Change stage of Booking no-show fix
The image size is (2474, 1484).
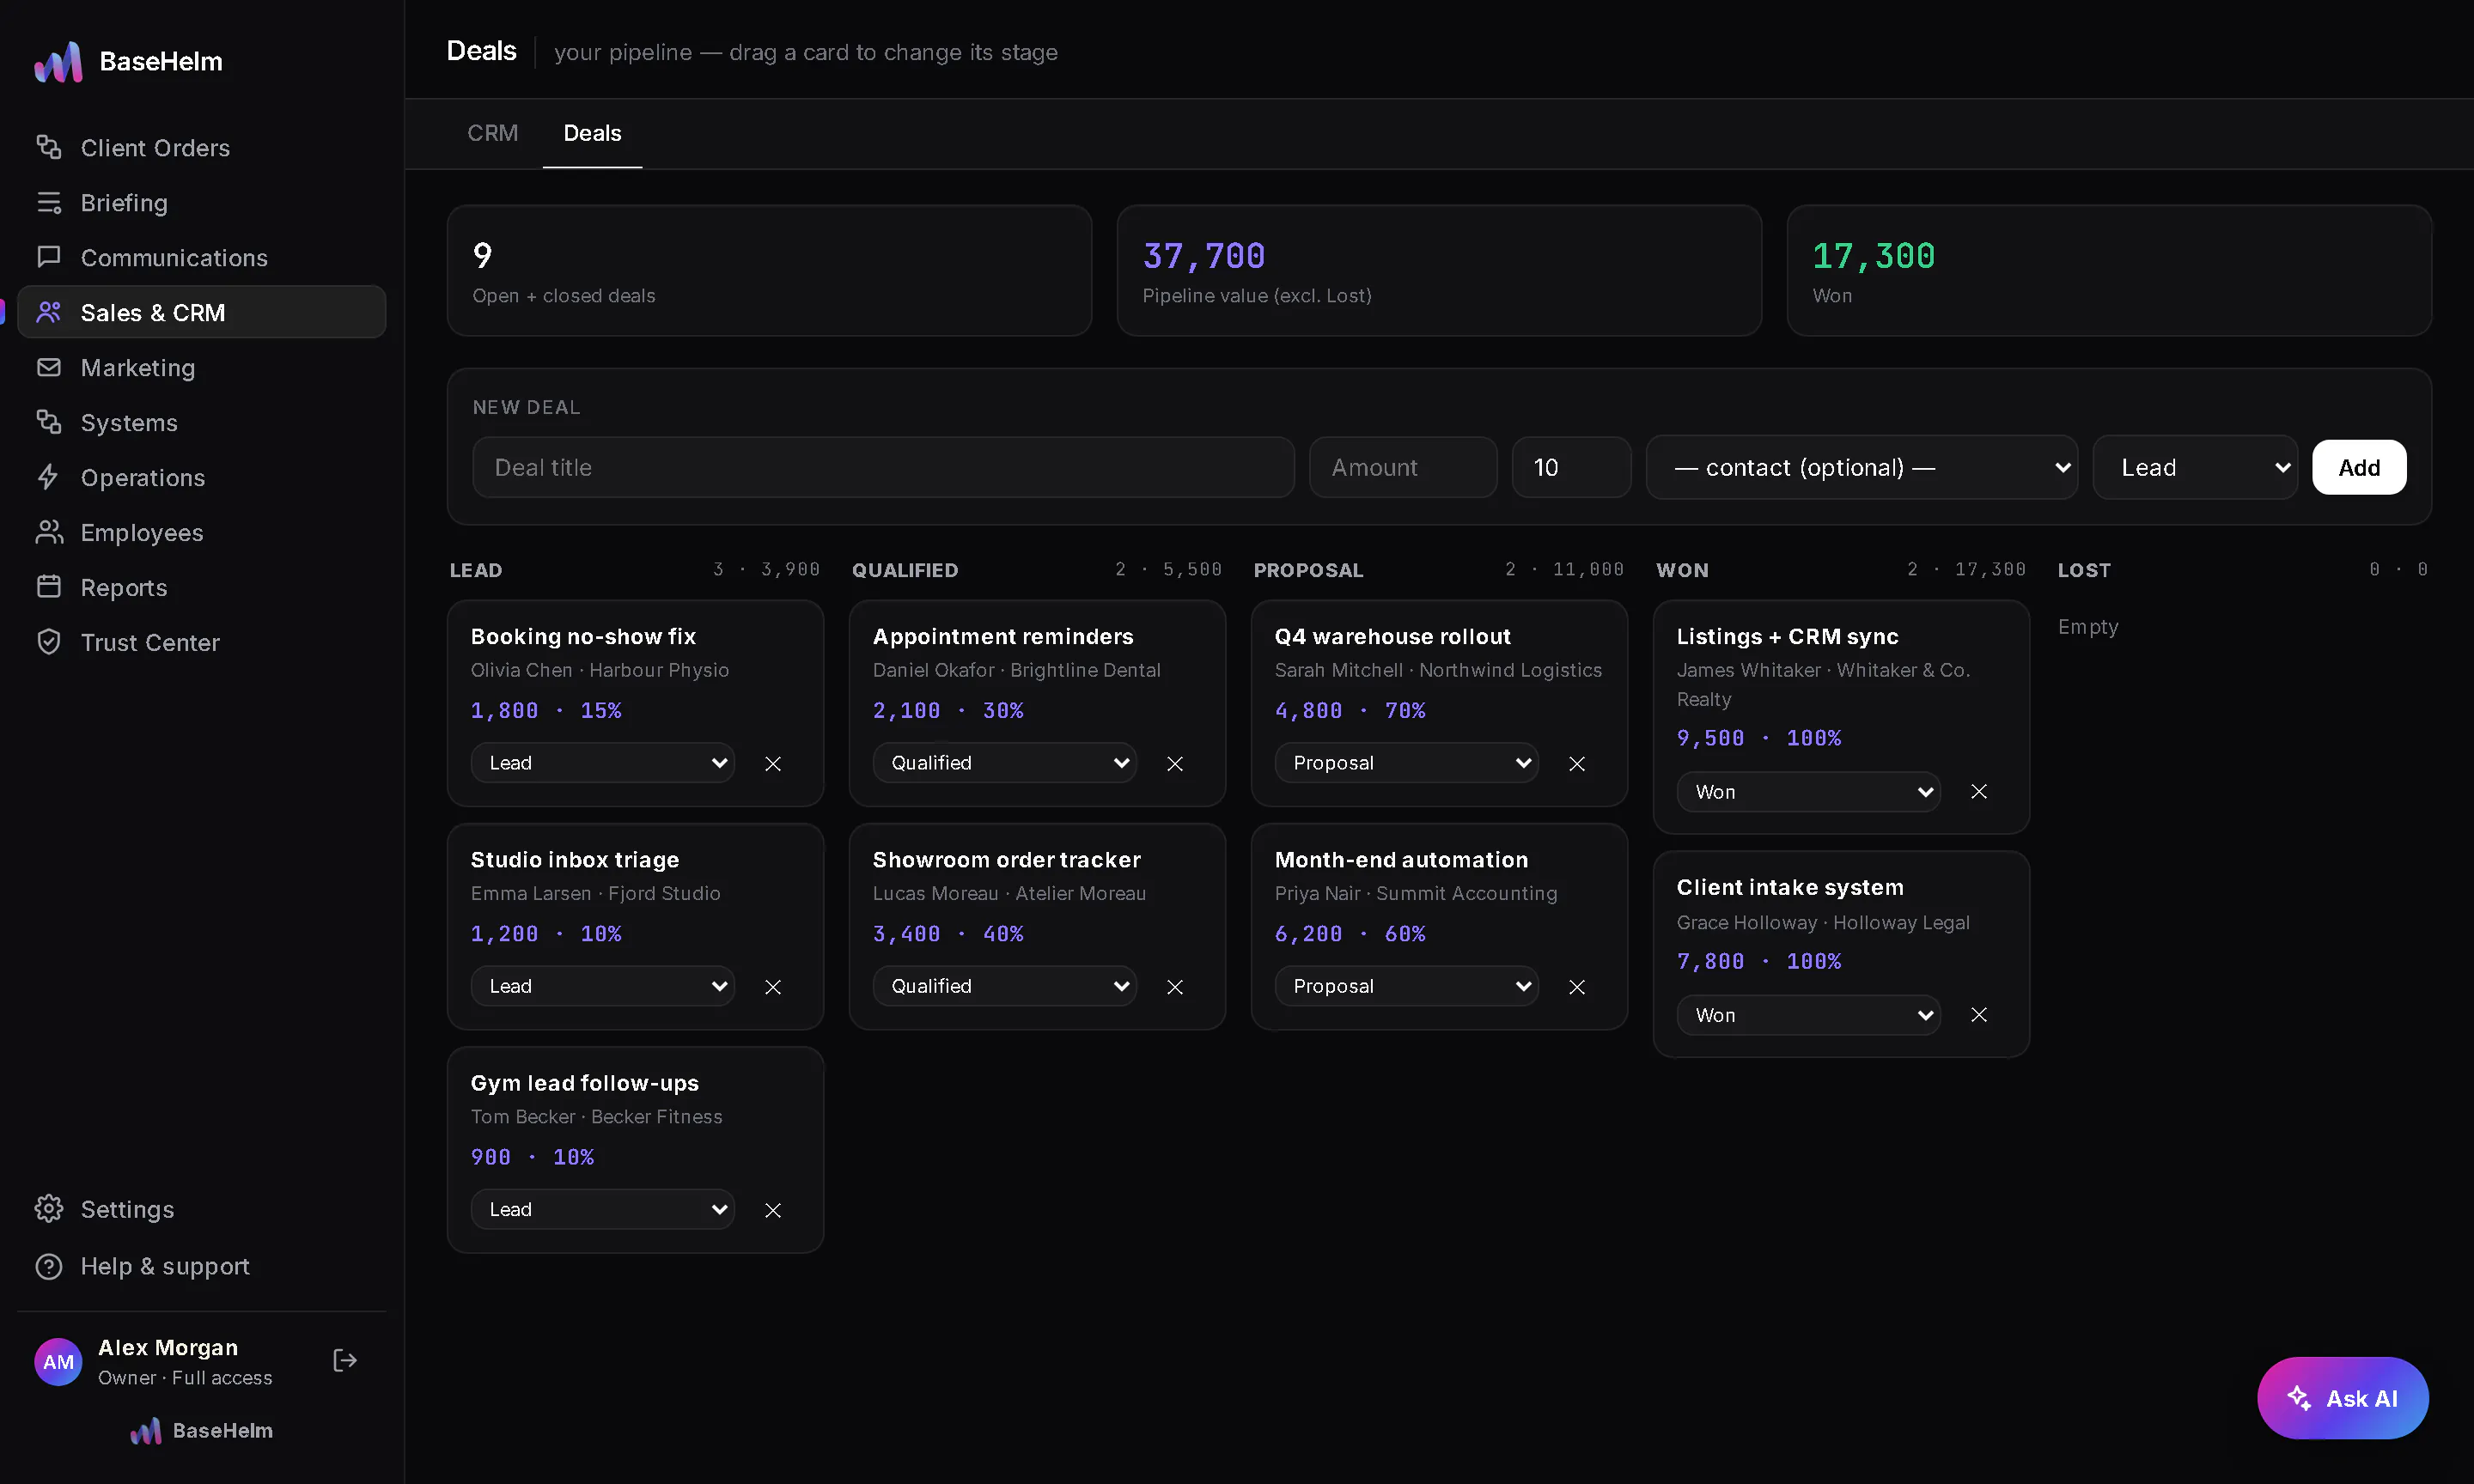[x=603, y=763]
